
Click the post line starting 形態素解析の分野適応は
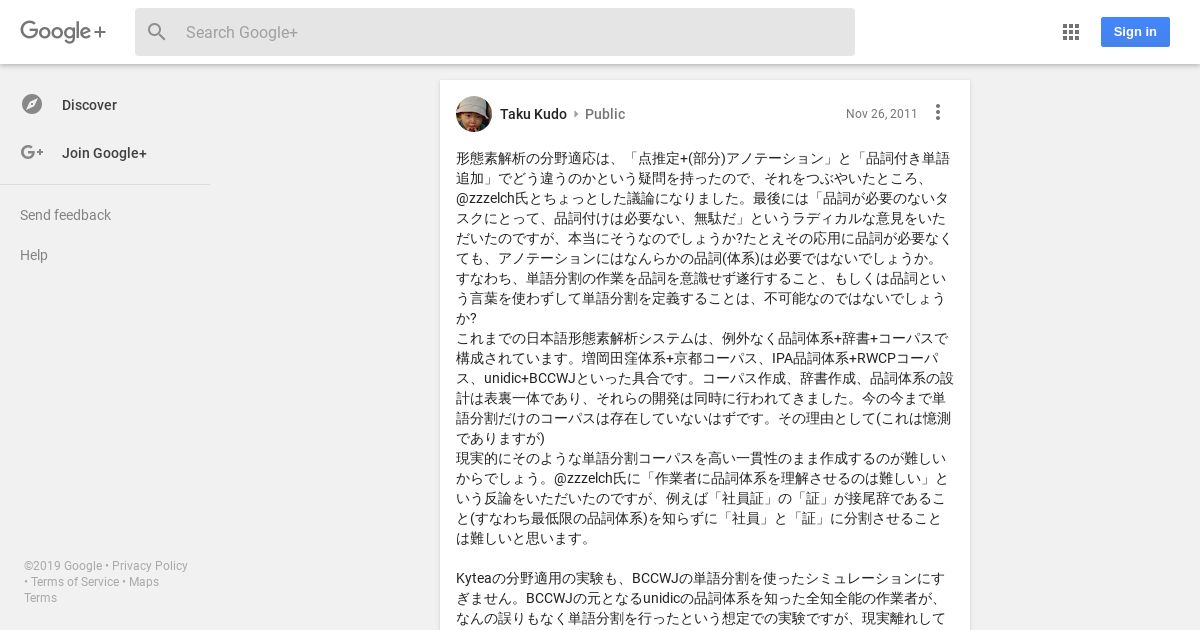click(x=703, y=158)
